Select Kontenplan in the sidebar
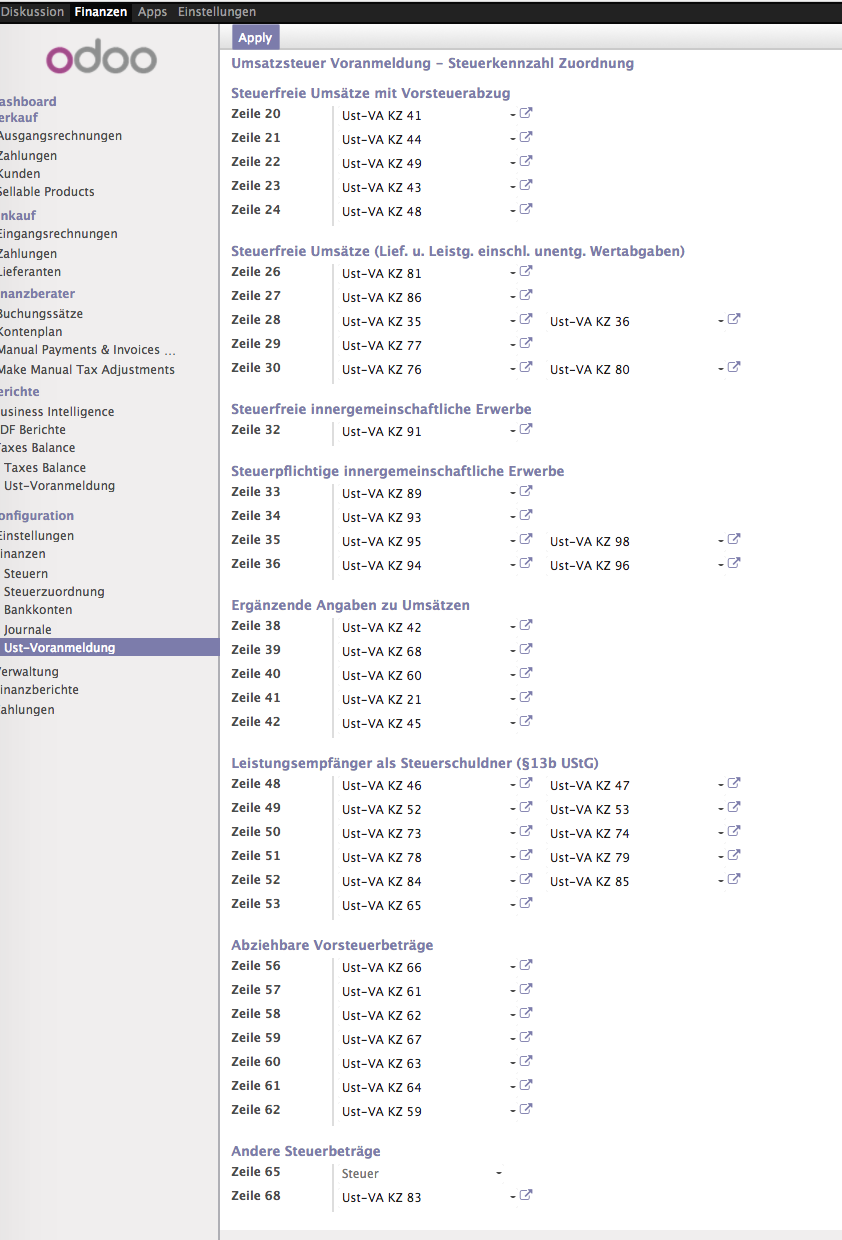Viewport: 842px width, 1240px height. tap(33, 331)
